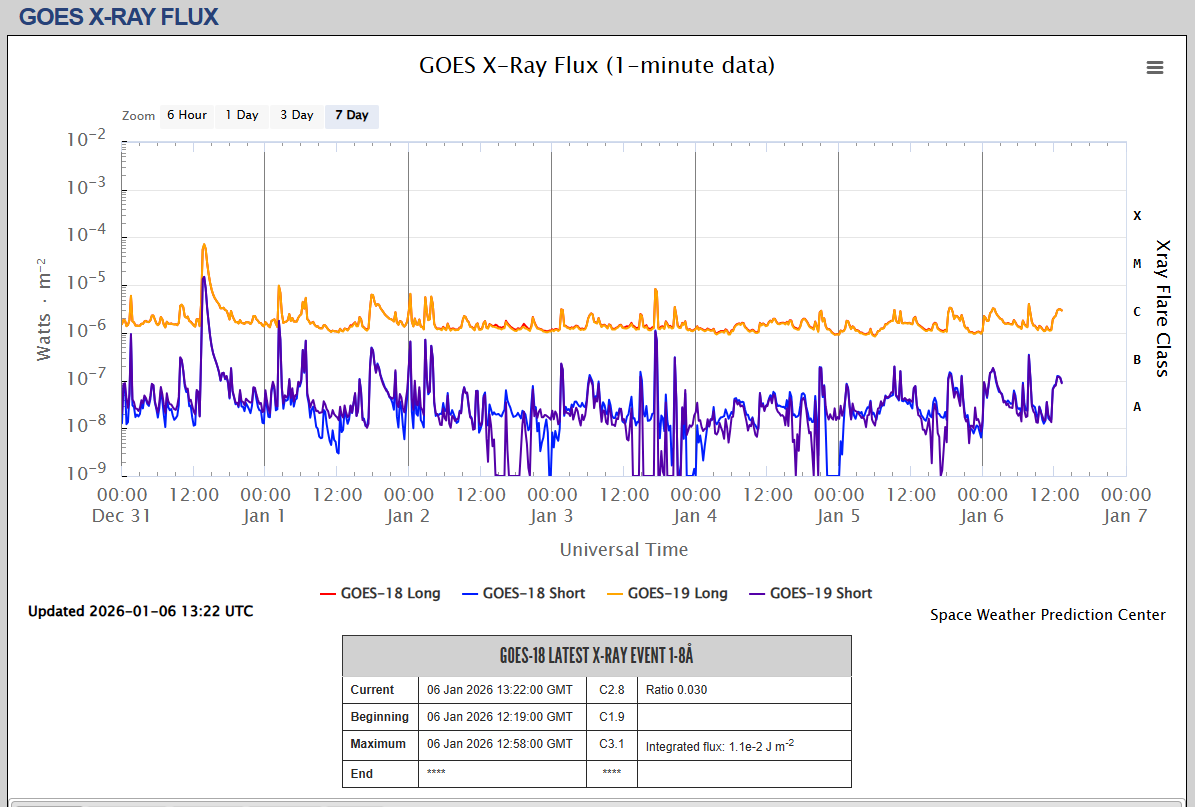
Task: Select the Current flux C2.8 cell
Action: click(x=611, y=690)
